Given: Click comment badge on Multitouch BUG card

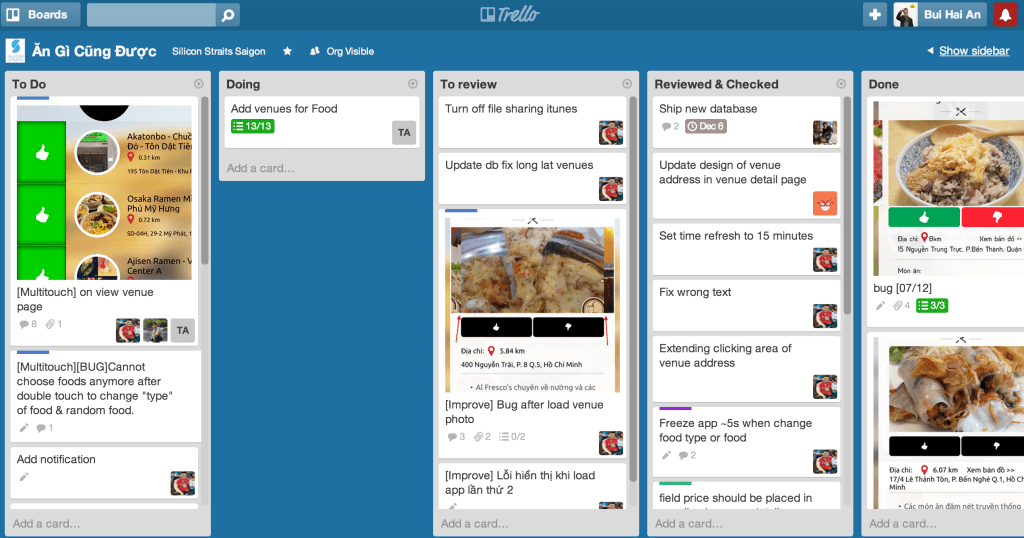Looking at the screenshot, I should click(x=45, y=428).
